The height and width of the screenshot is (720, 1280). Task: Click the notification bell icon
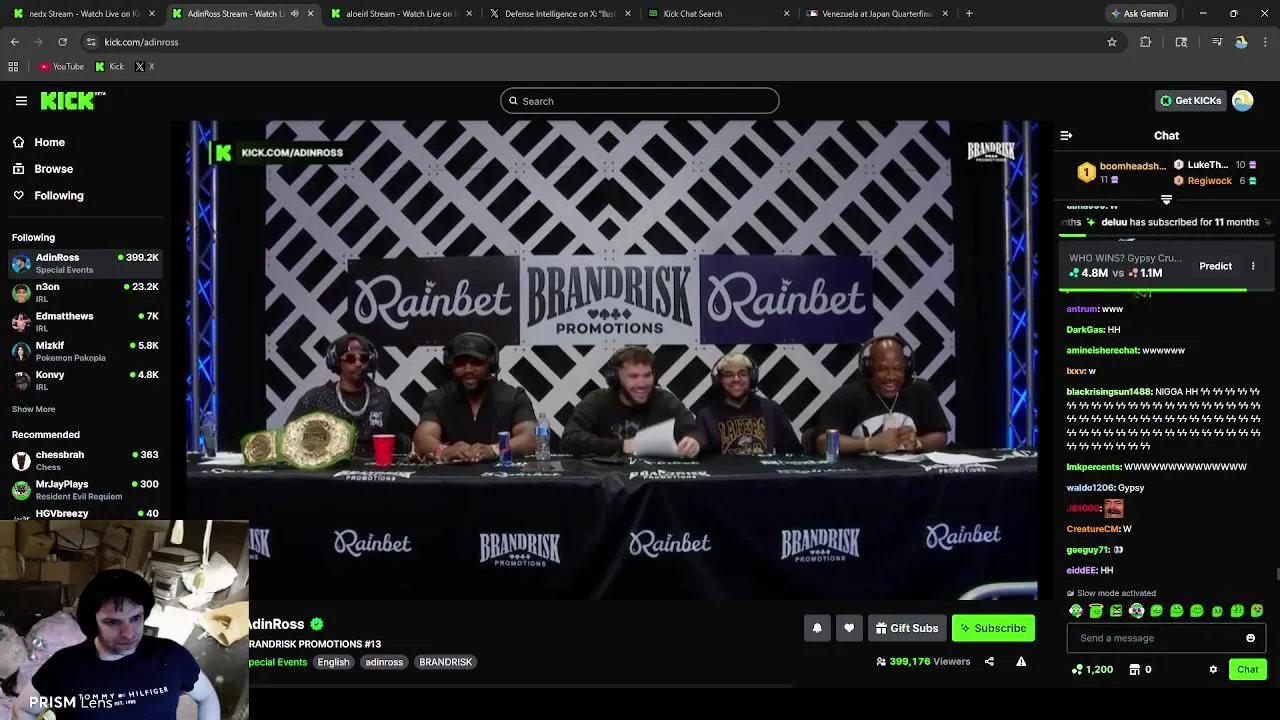point(817,628)
